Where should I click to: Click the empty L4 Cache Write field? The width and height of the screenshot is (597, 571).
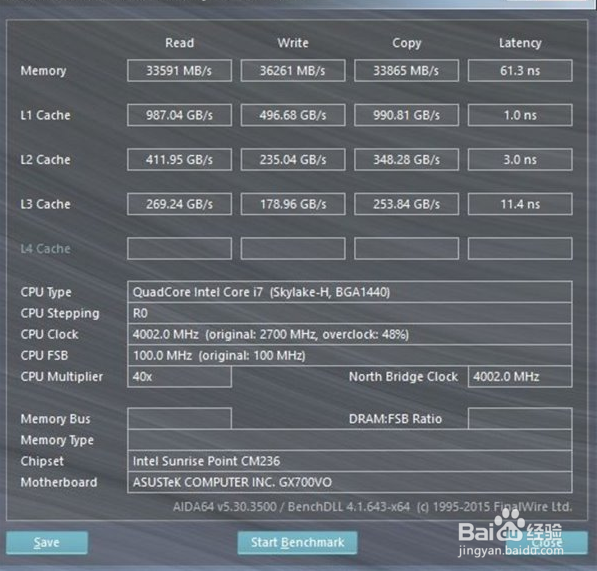tap(293, 249)
